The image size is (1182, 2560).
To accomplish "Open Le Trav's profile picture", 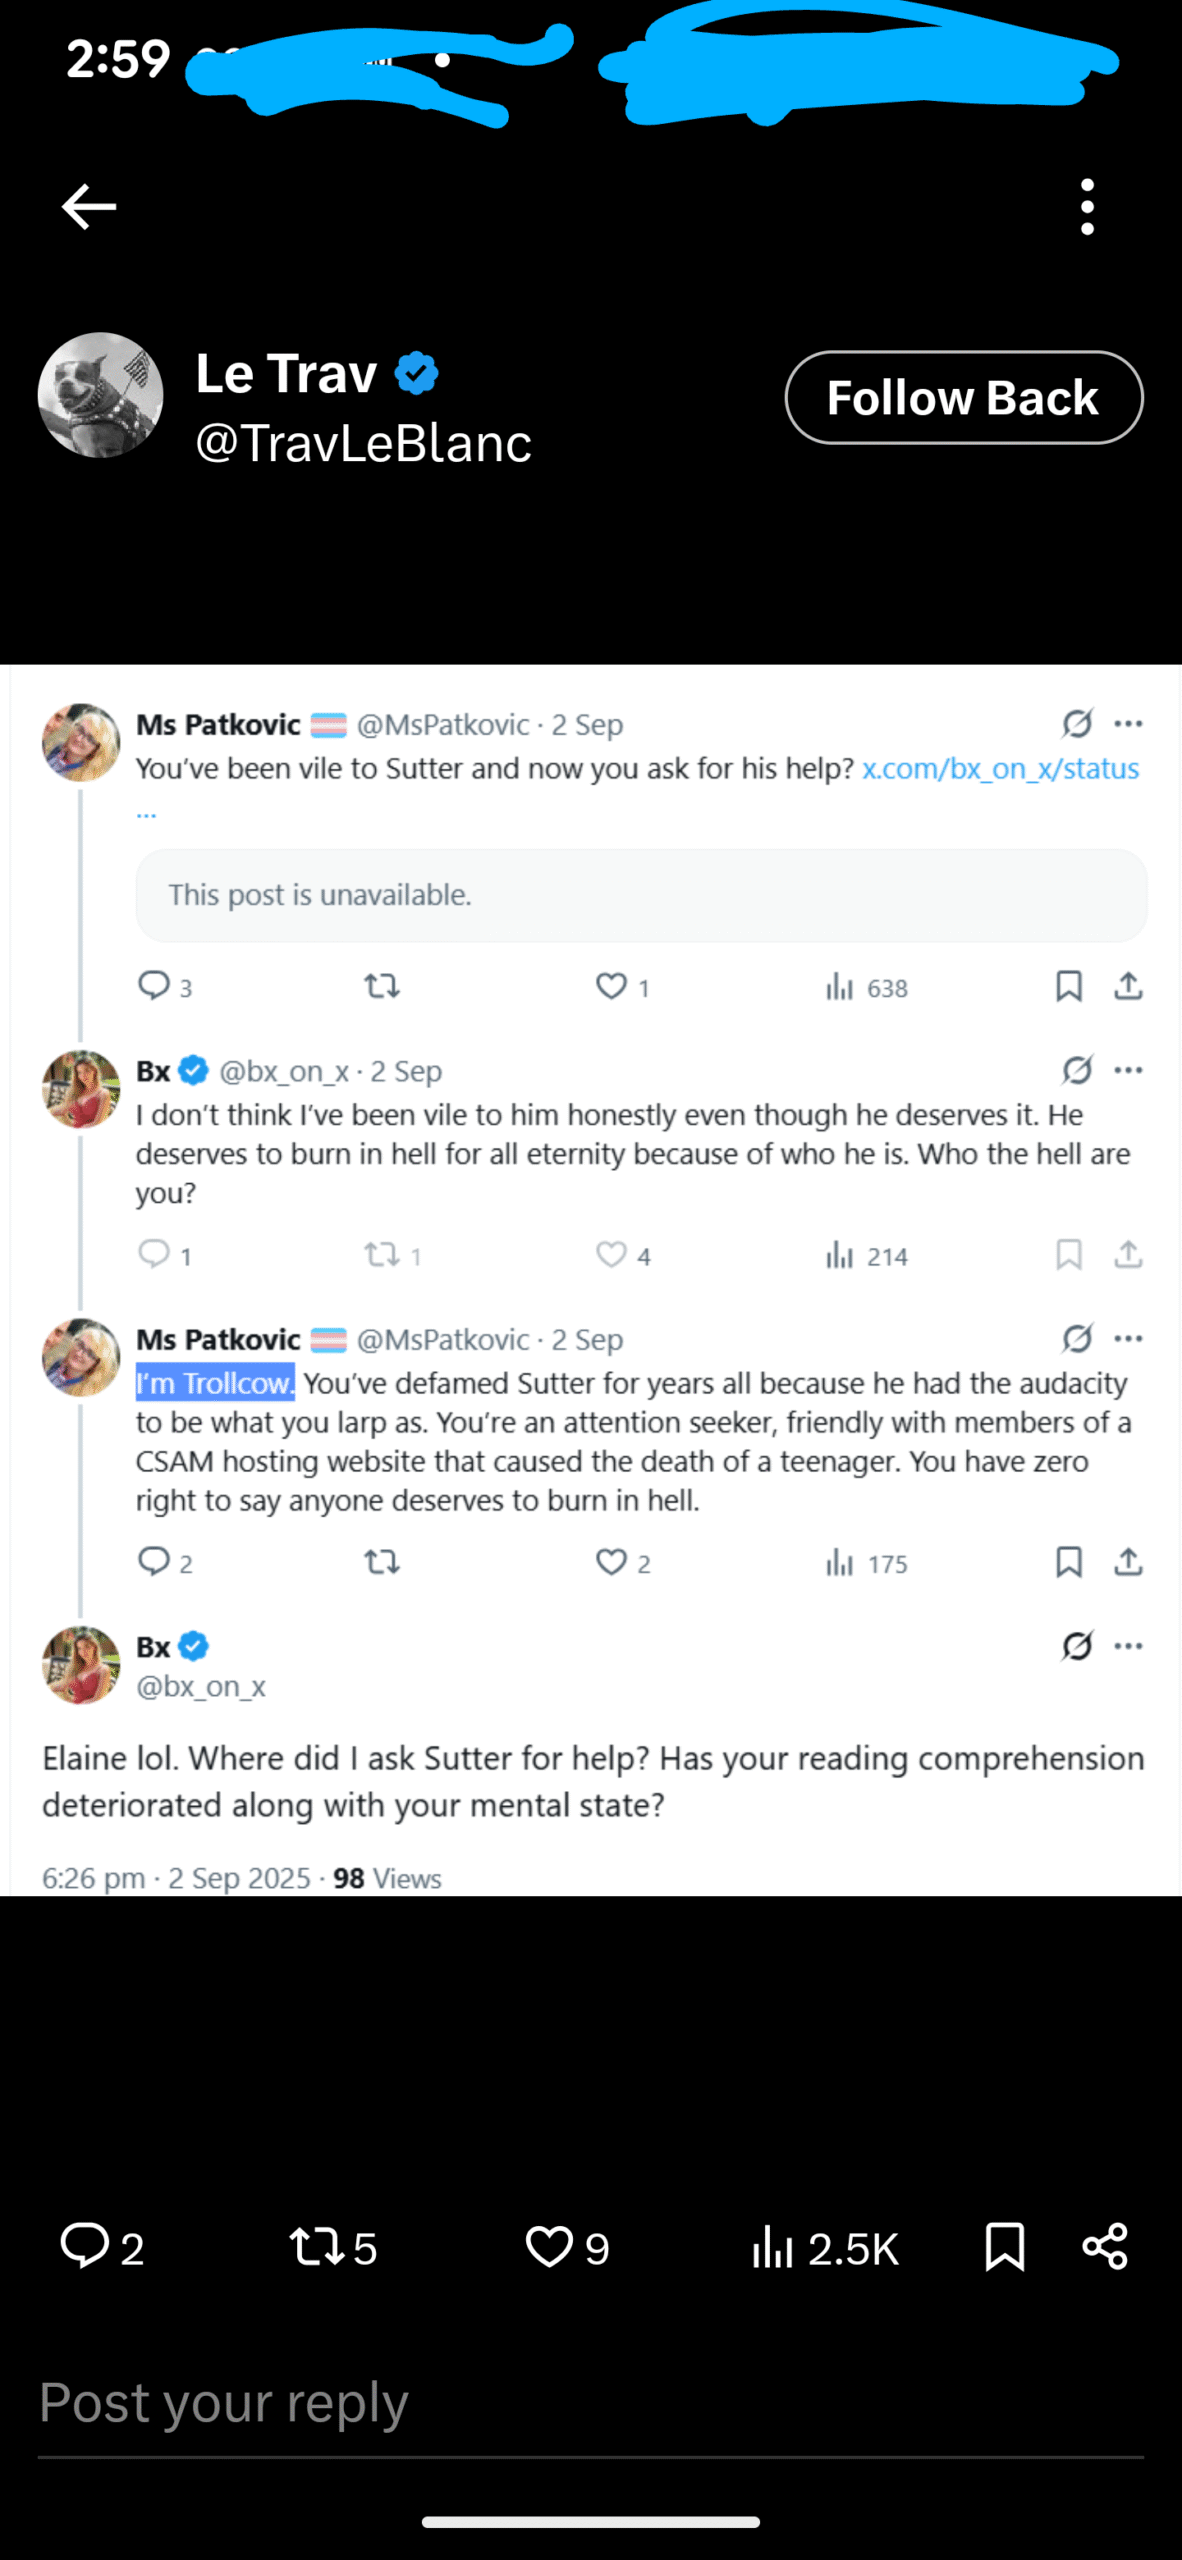I will (100, 395).
